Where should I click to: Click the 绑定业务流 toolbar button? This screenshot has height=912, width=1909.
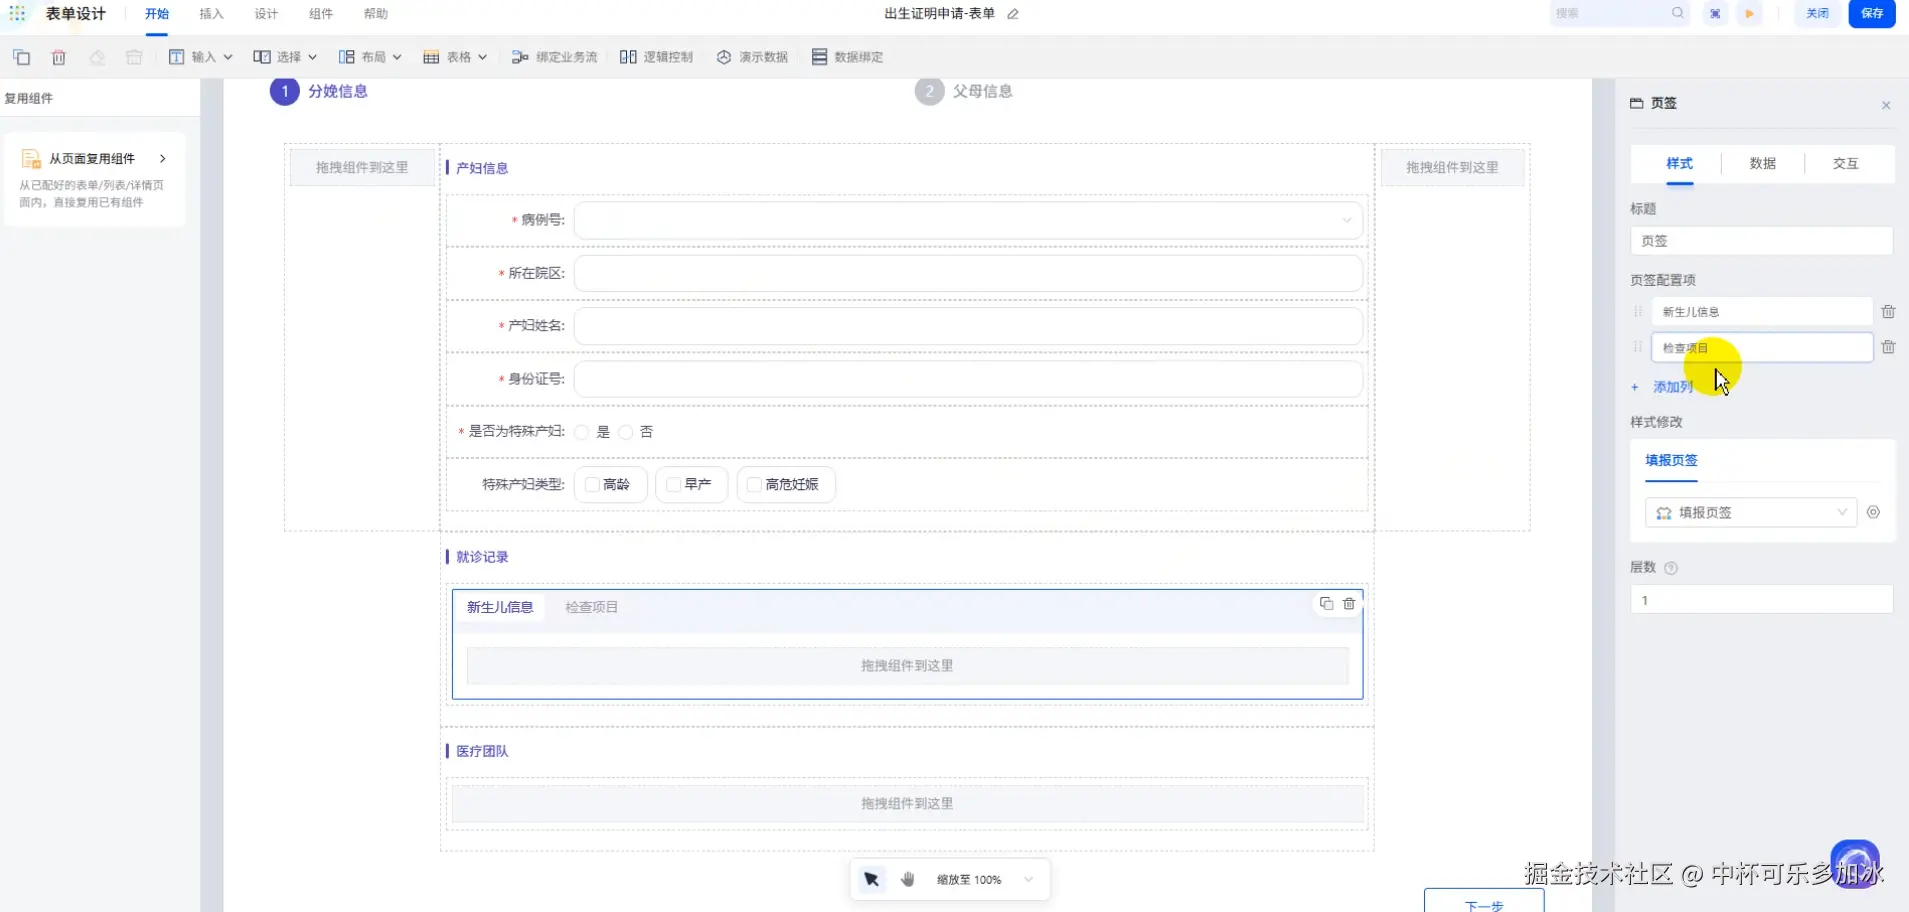click(x=554, y=57)
